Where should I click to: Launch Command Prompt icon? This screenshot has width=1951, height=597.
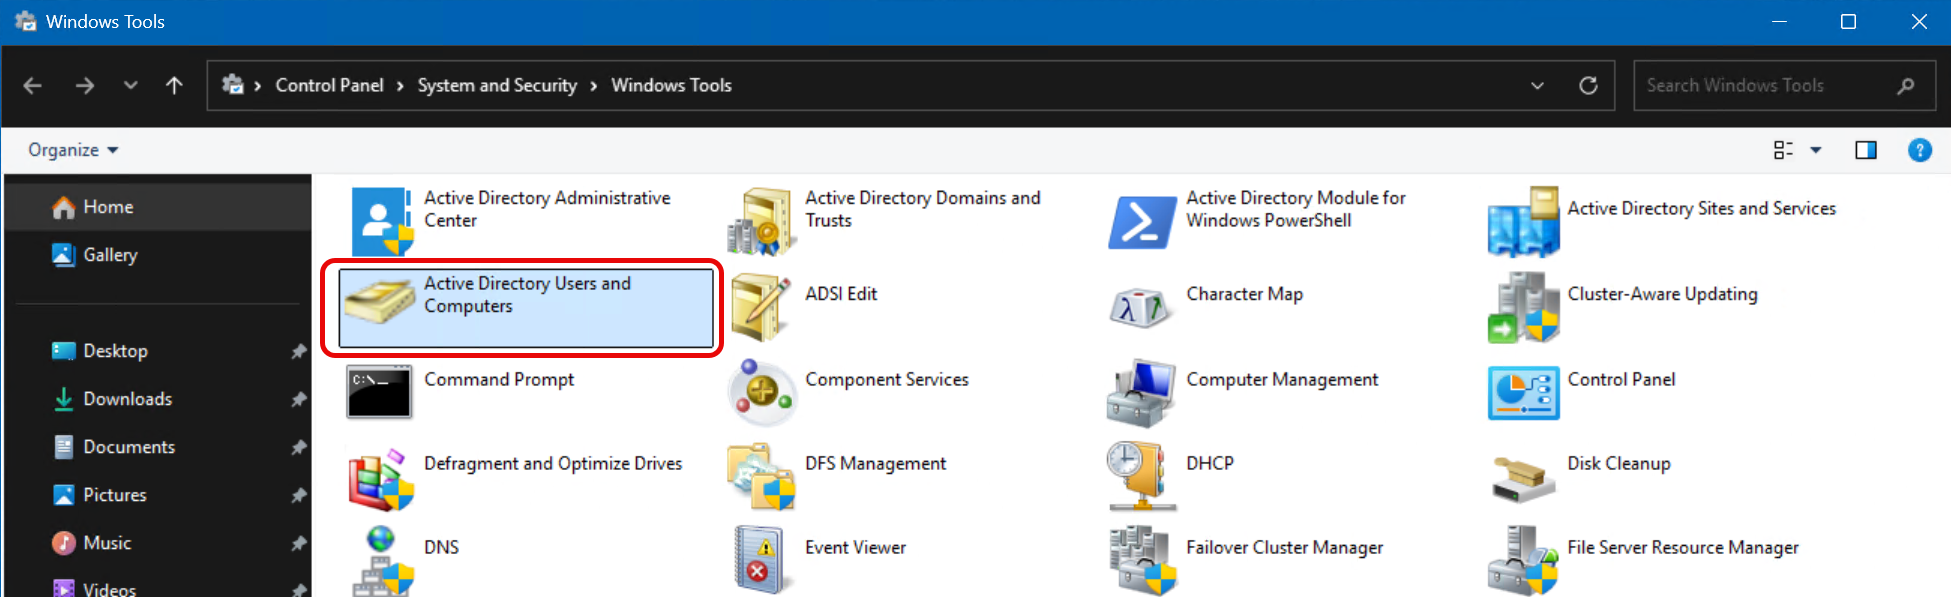[x=379, y=392]
